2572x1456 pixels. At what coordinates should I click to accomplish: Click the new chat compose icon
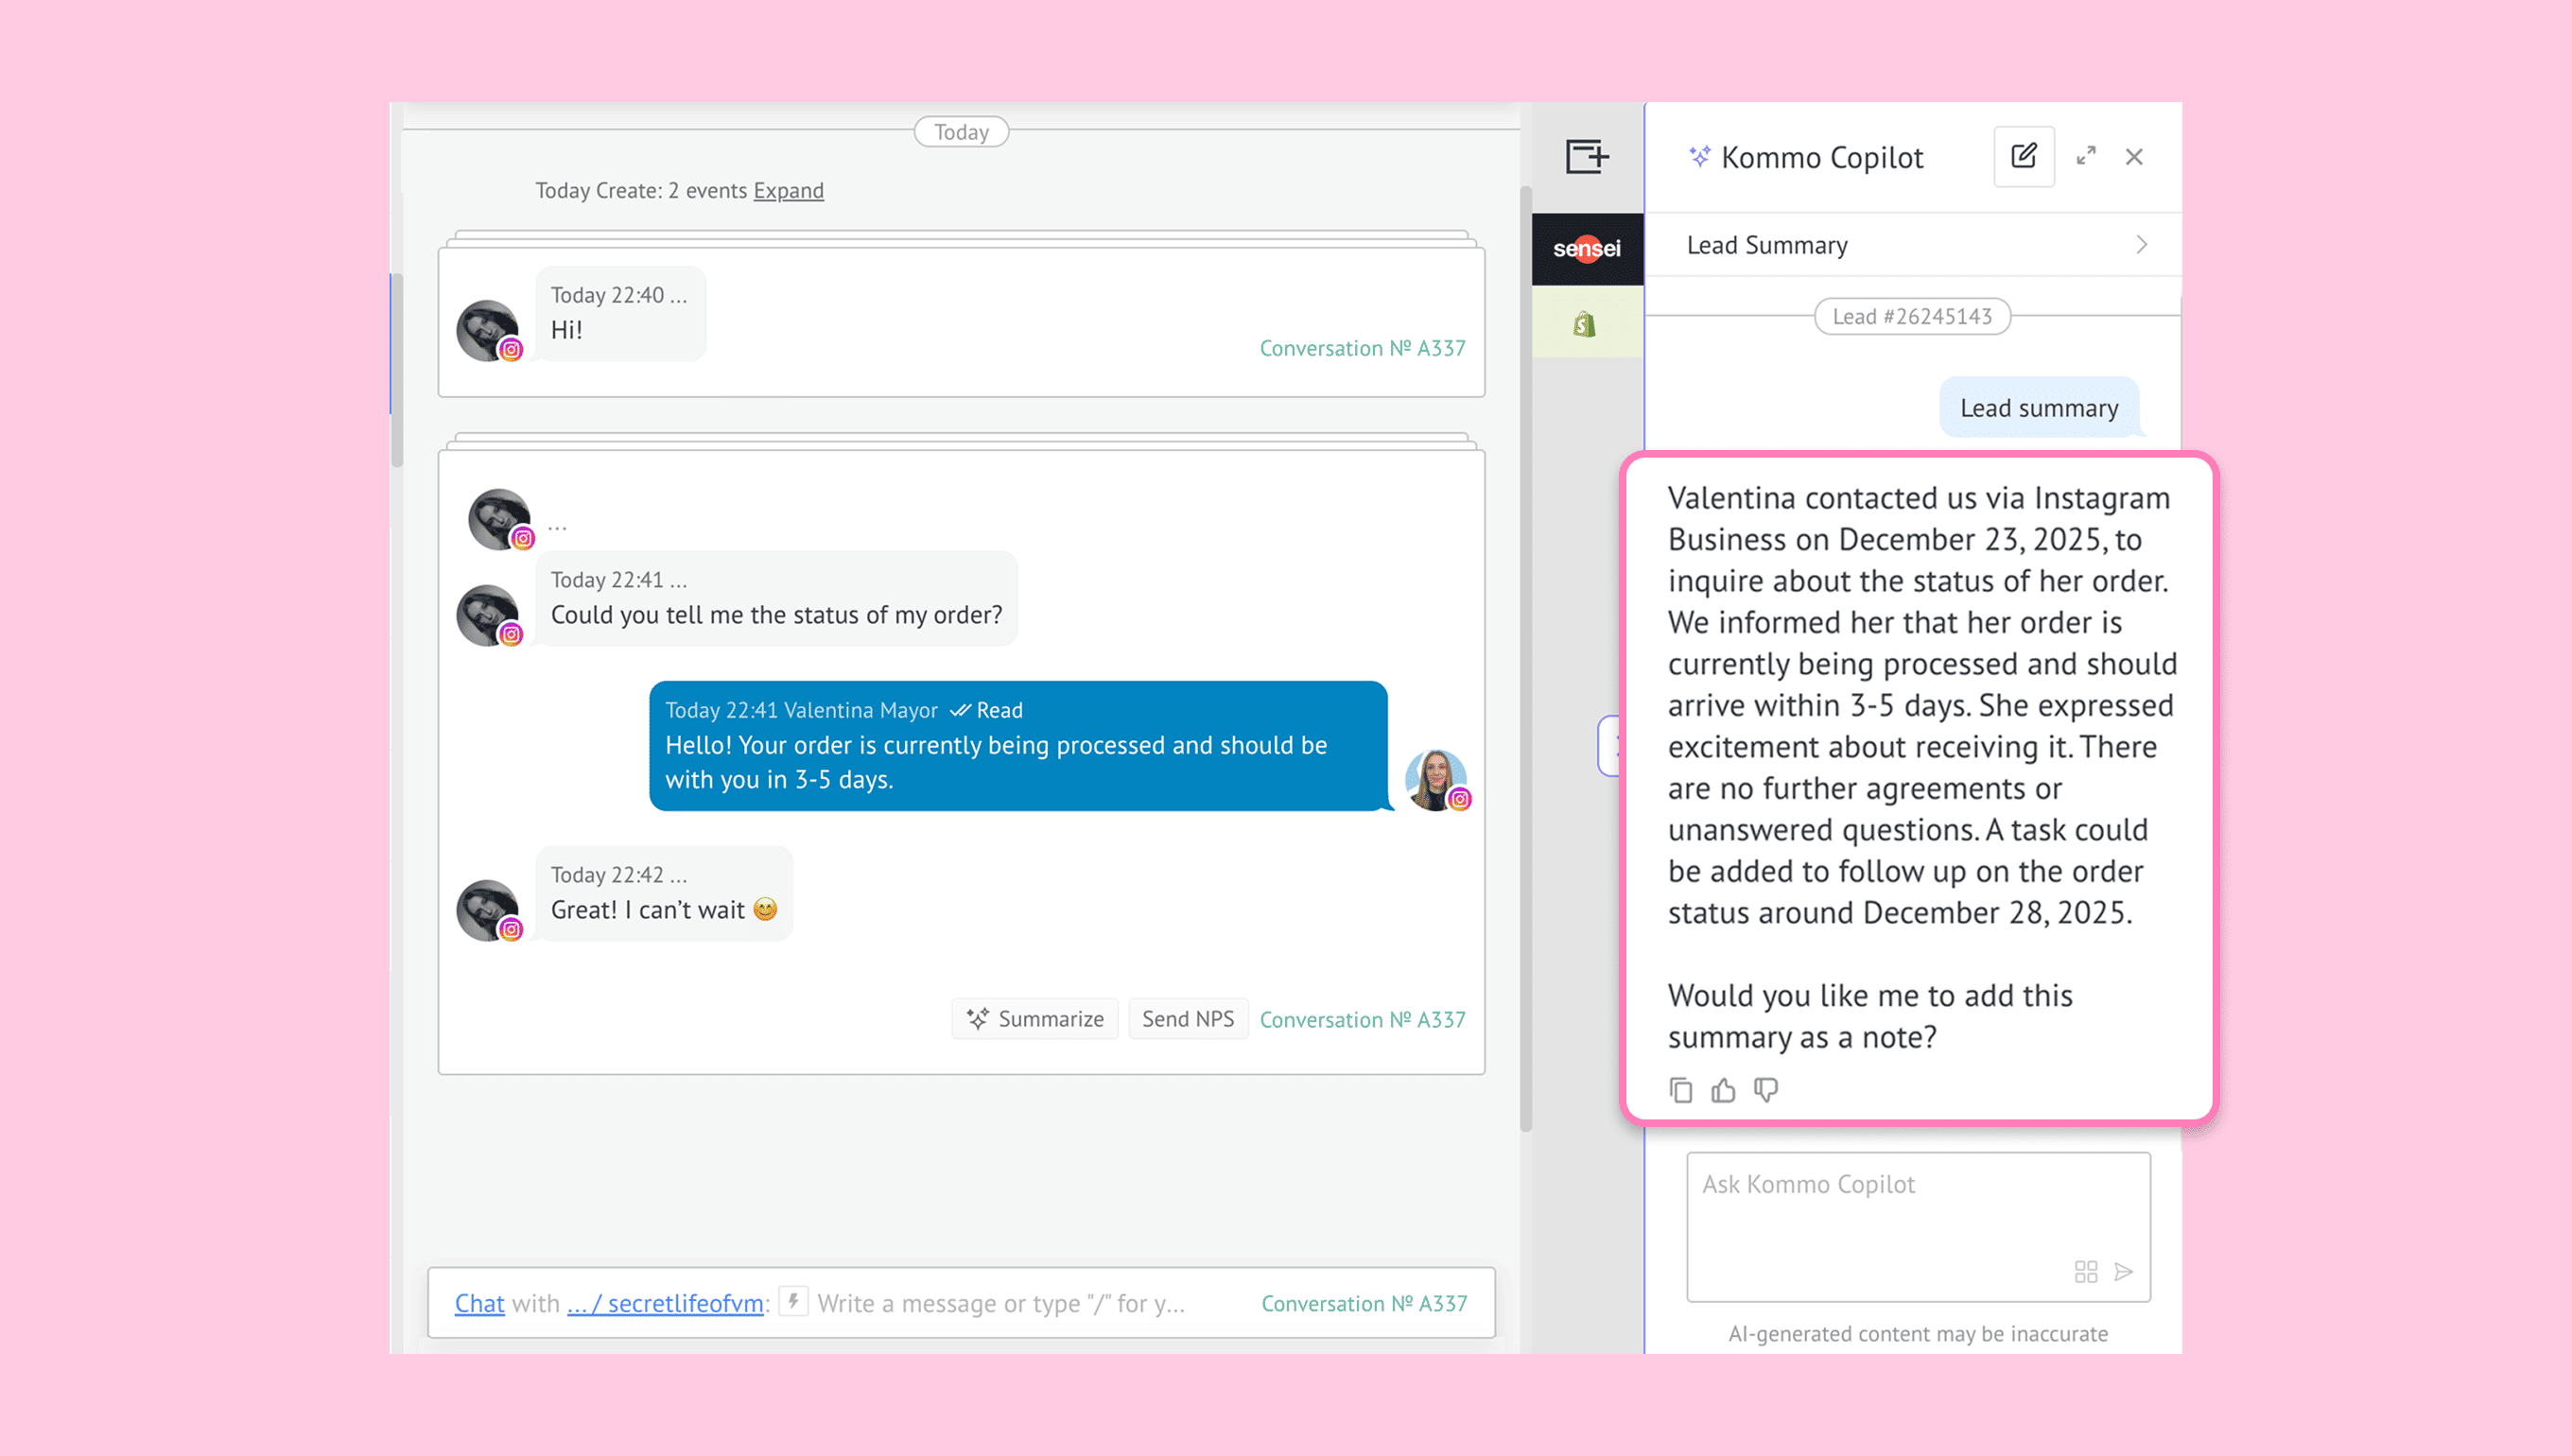(x=2023, y=157)
